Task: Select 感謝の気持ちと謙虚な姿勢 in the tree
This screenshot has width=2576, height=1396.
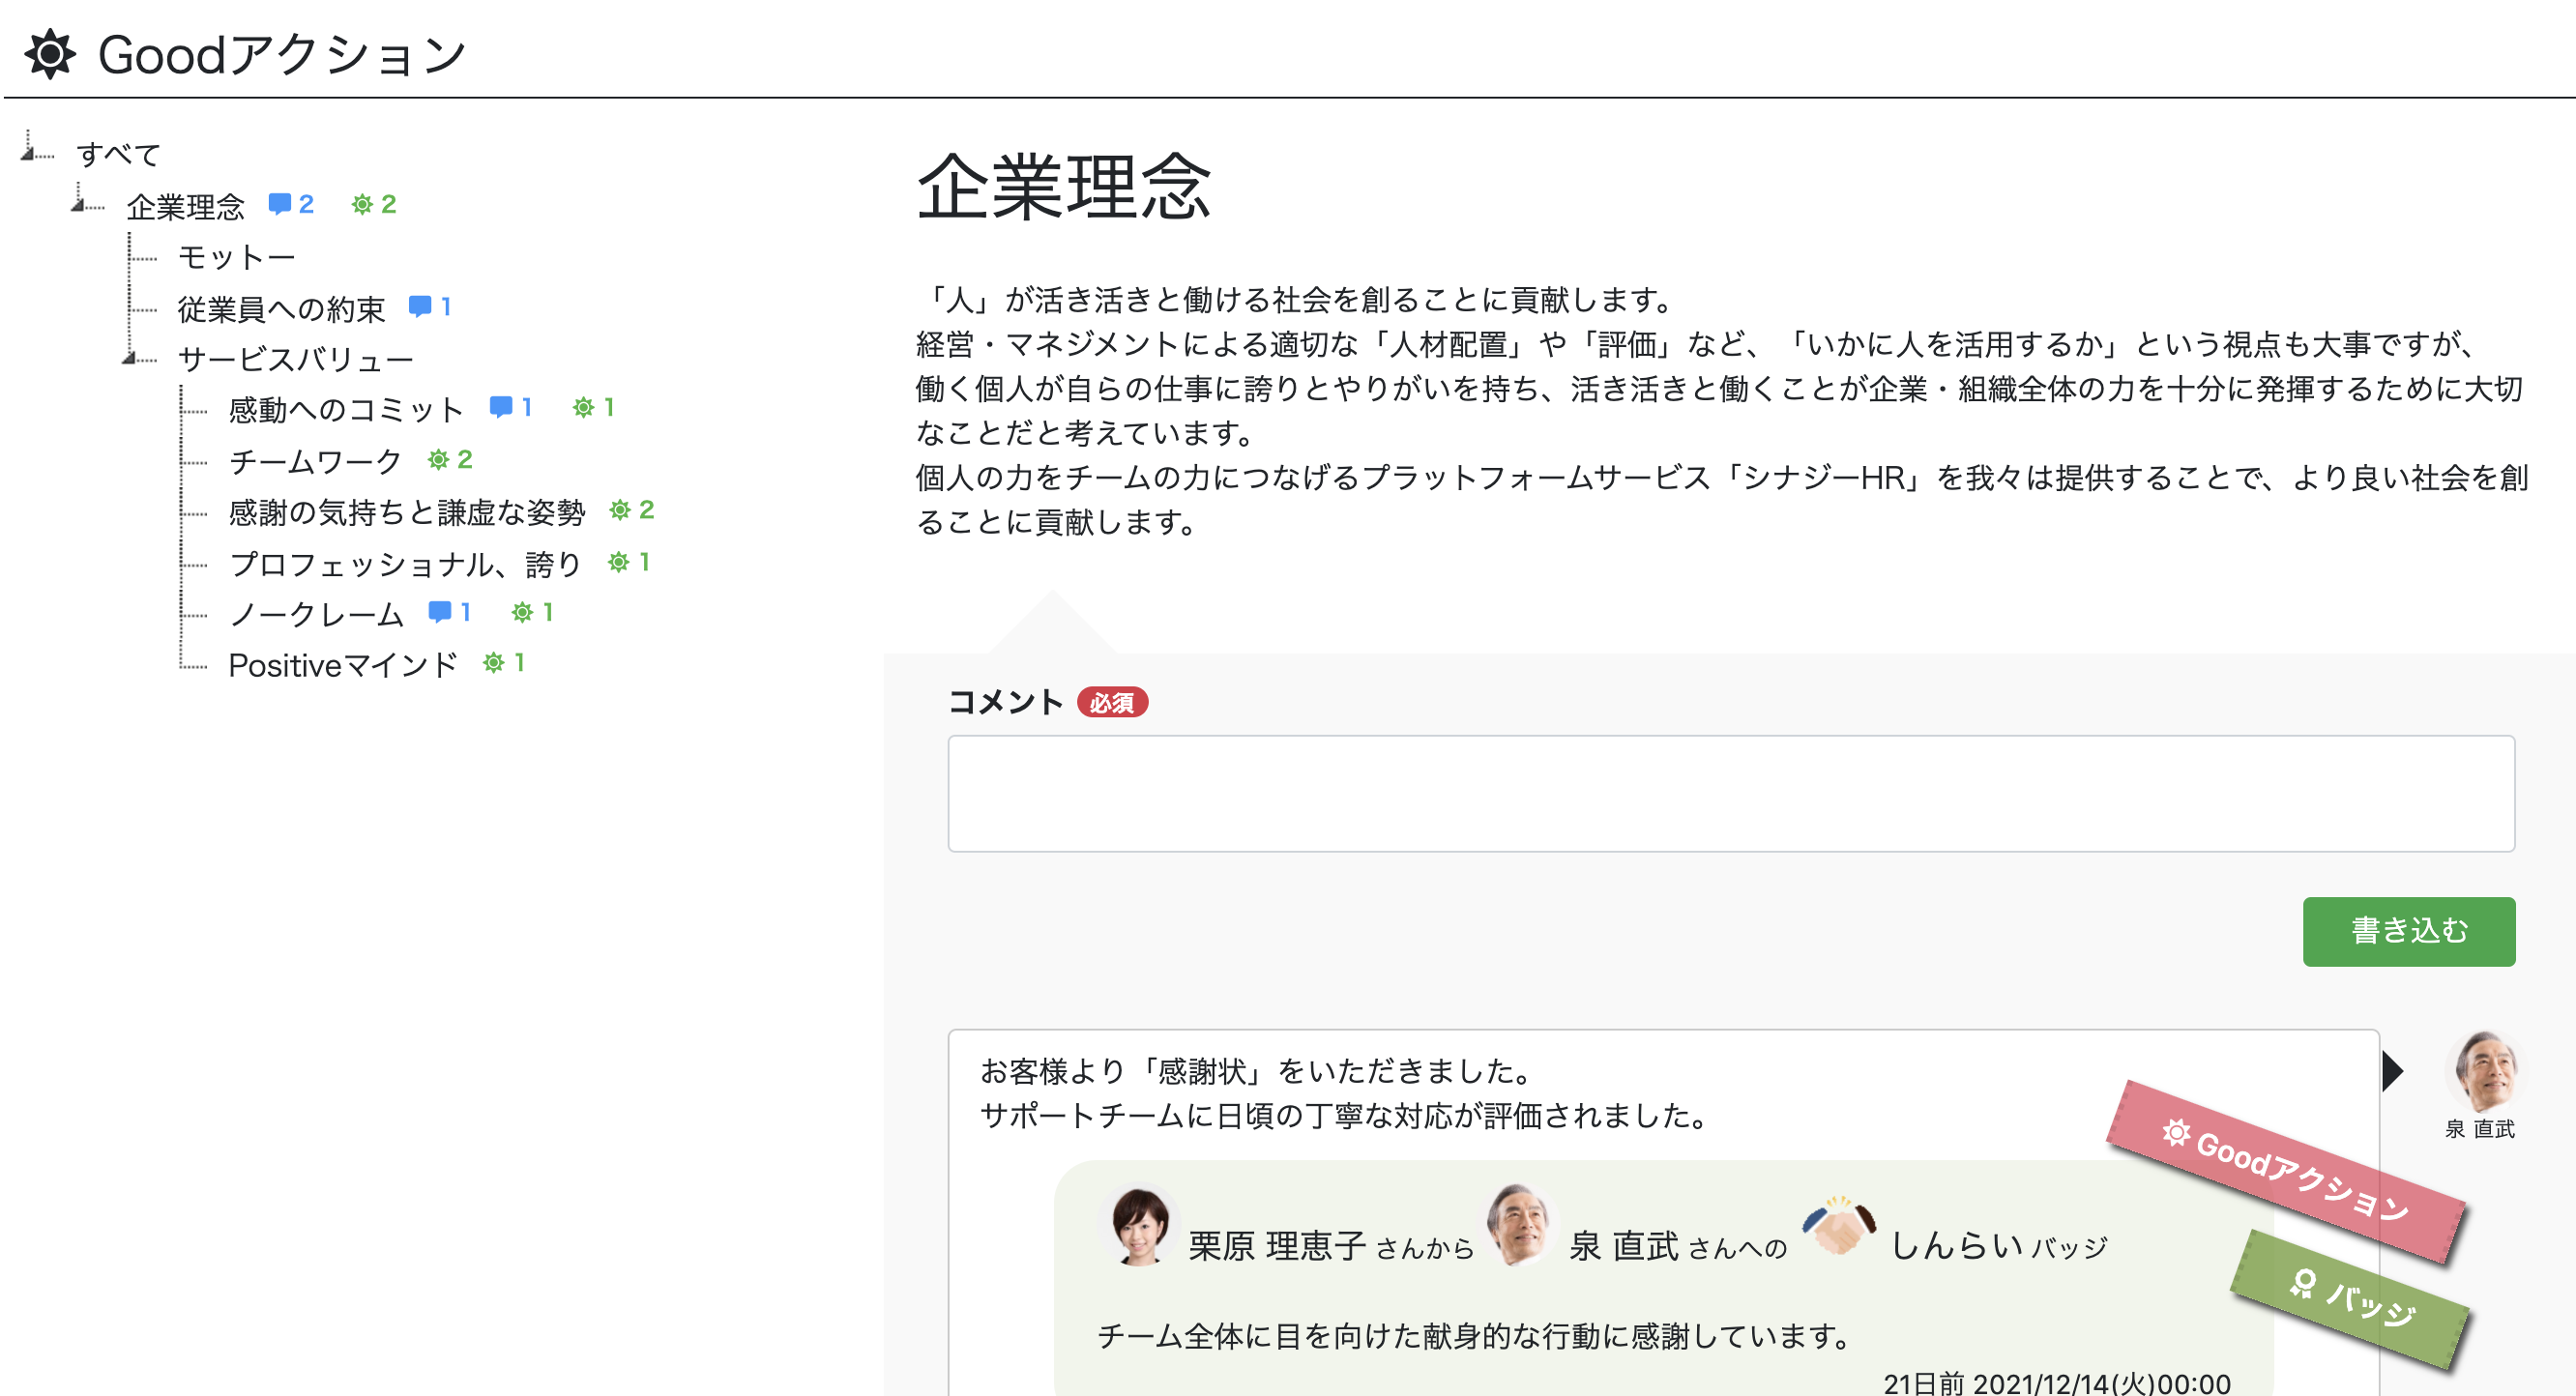Action: [x=407, y=512]
